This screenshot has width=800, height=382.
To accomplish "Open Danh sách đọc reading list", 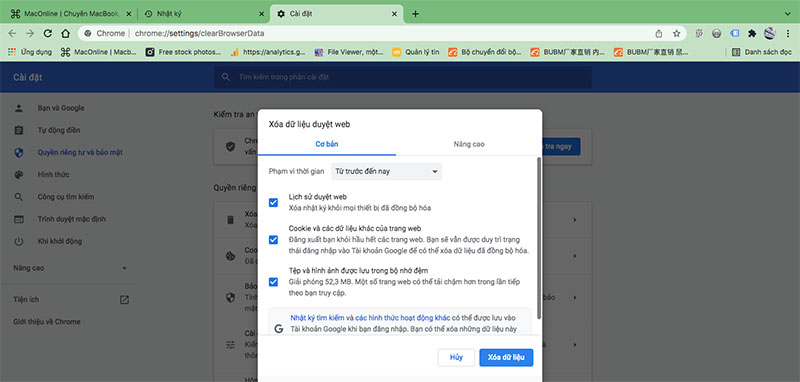I will click(762, 52).
